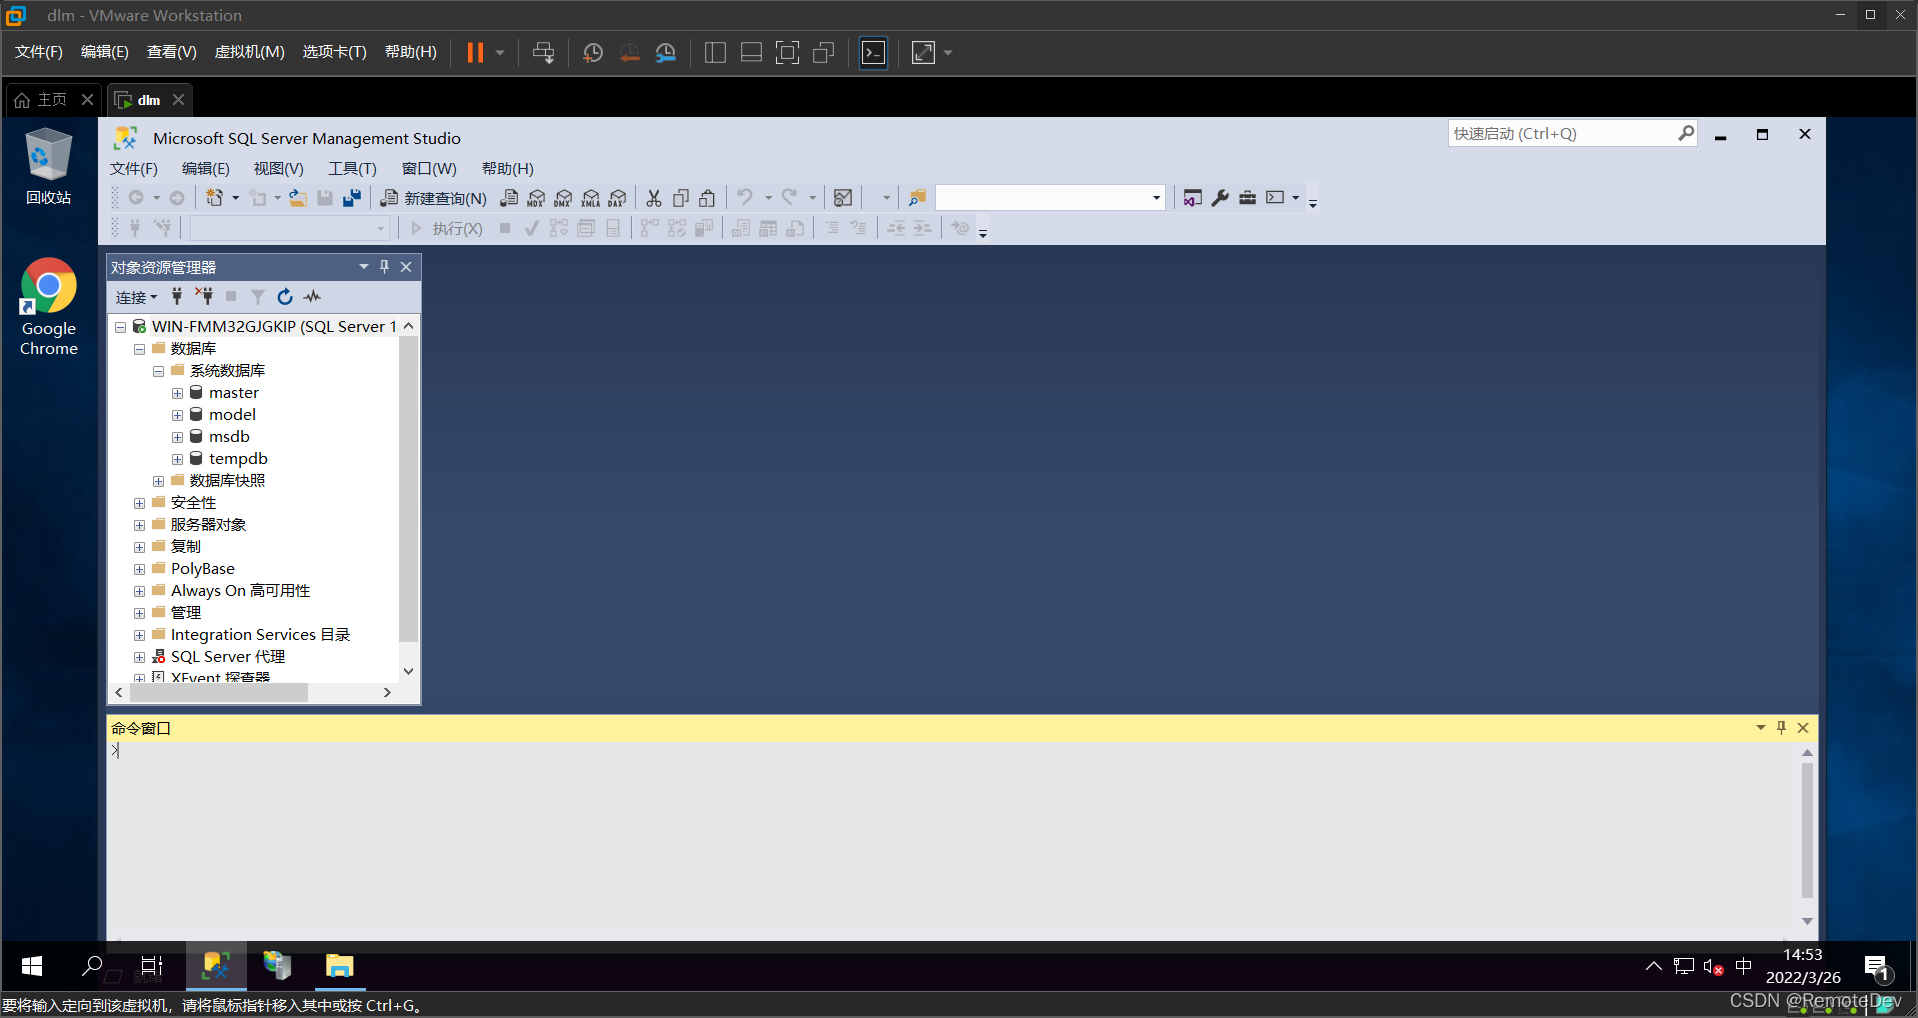Click Object Explorer horizontal scrollbar
This screenshot has height=1018, width=1918.
coord(218,692)
